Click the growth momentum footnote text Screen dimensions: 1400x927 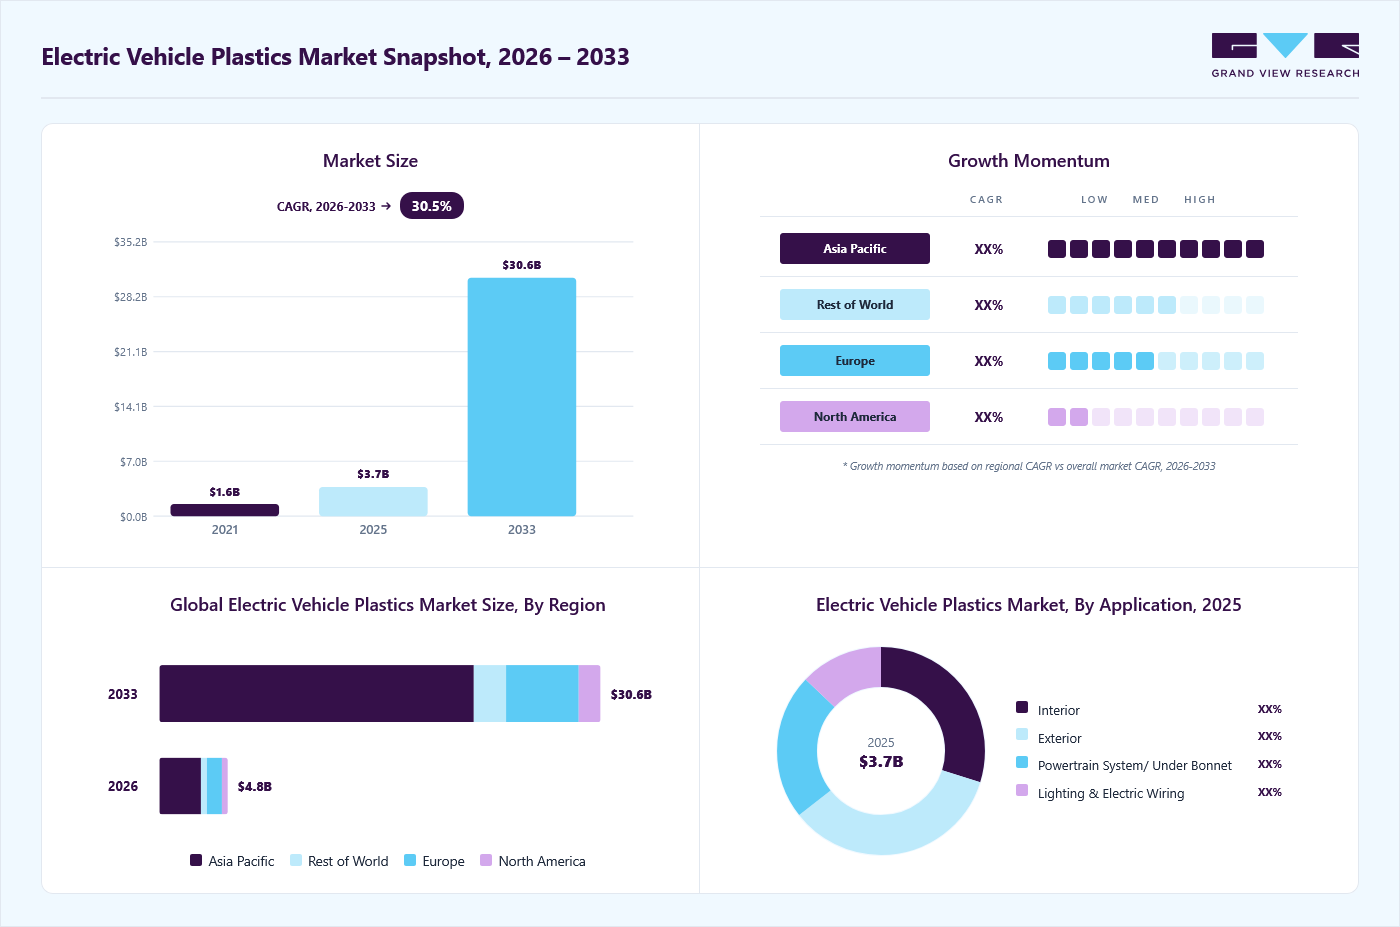pos(1029,466)
